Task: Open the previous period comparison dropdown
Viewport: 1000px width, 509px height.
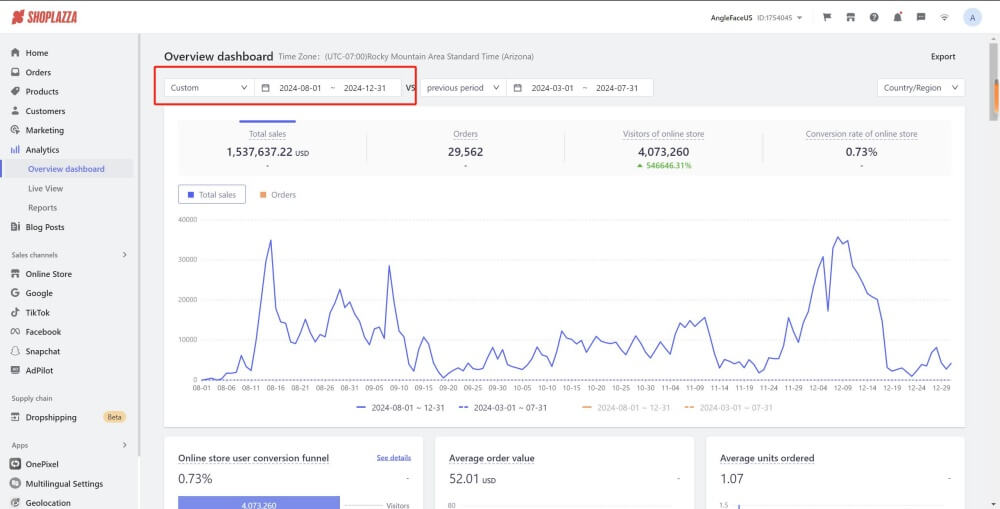Action: (x=464, y=88)
